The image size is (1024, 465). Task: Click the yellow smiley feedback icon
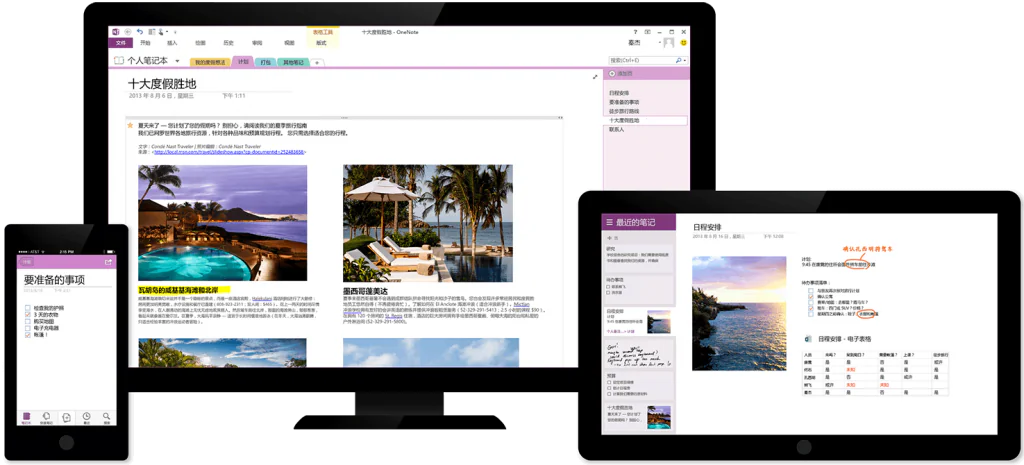[x=683, y=41]
